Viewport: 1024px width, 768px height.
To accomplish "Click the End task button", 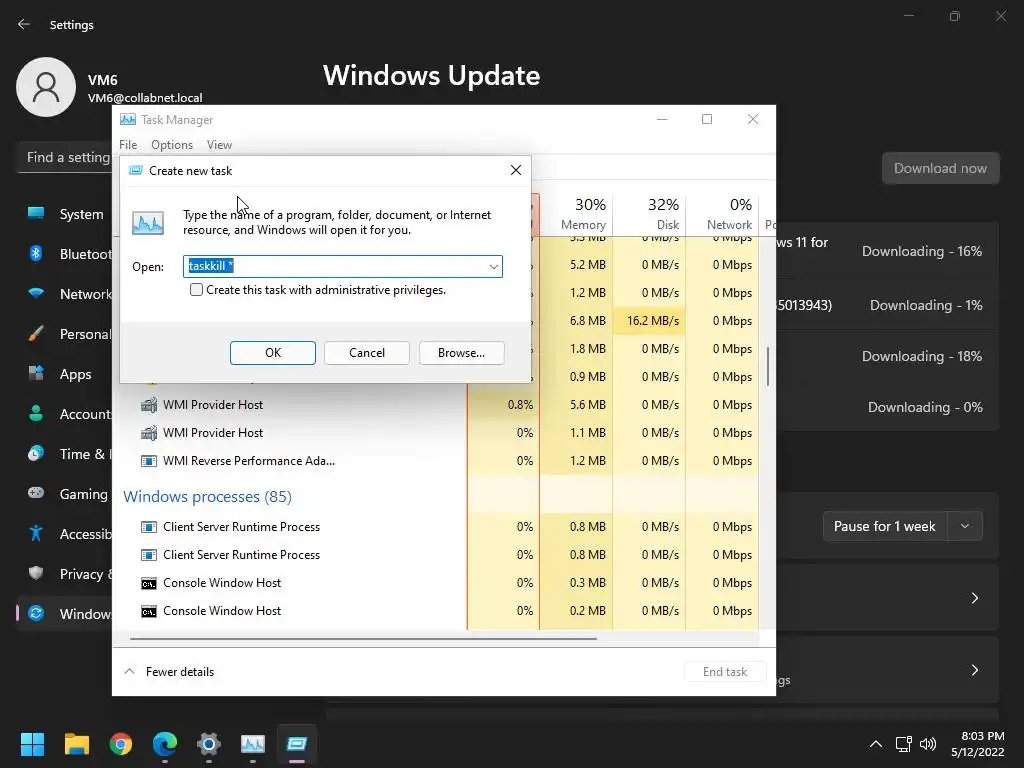I will (725, 671).
